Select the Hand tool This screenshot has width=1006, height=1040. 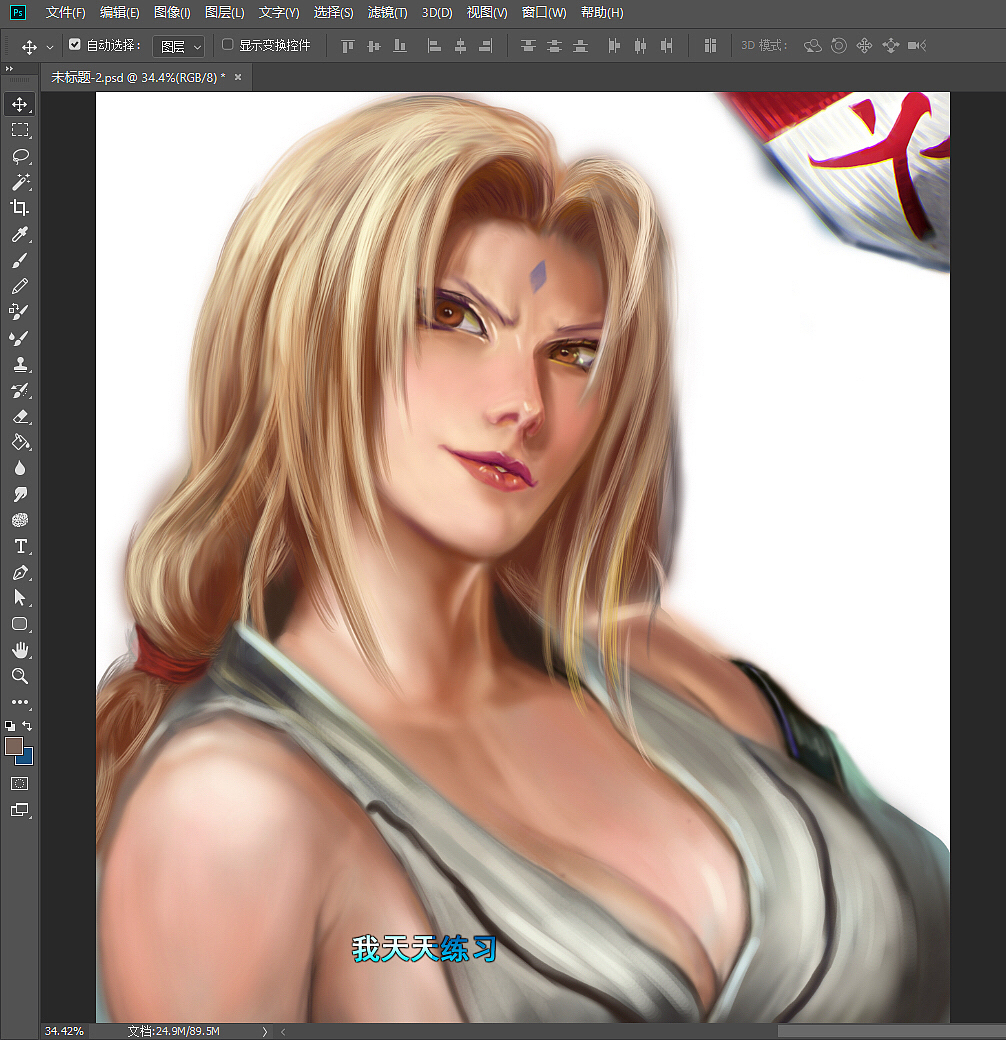[19, 650]
